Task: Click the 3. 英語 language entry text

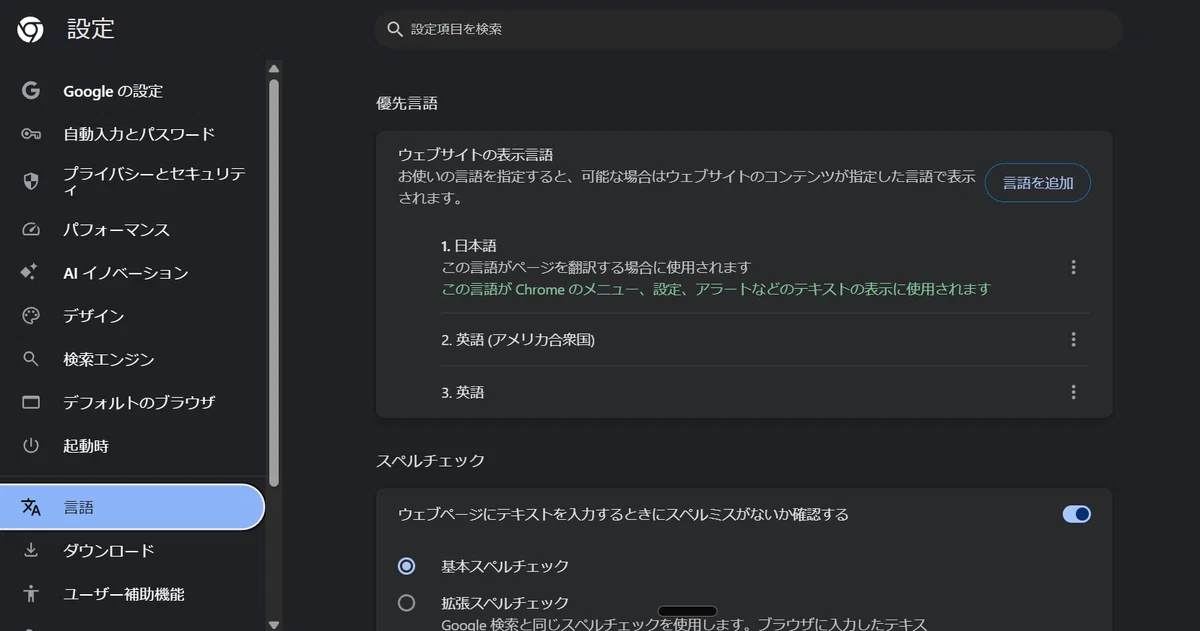Action: tap(462, 393)
